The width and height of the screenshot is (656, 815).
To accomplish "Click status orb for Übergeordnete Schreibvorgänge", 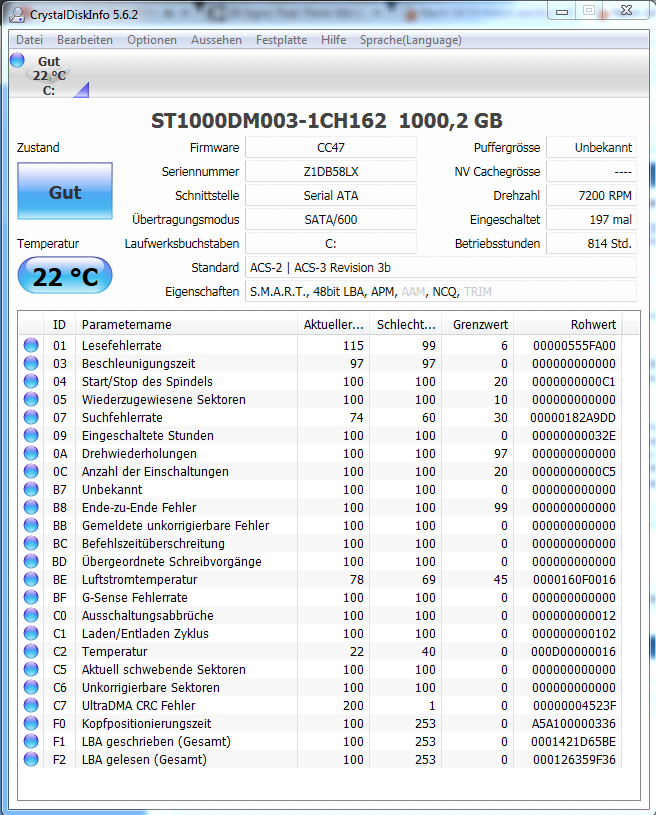I will tap(31, 561).
